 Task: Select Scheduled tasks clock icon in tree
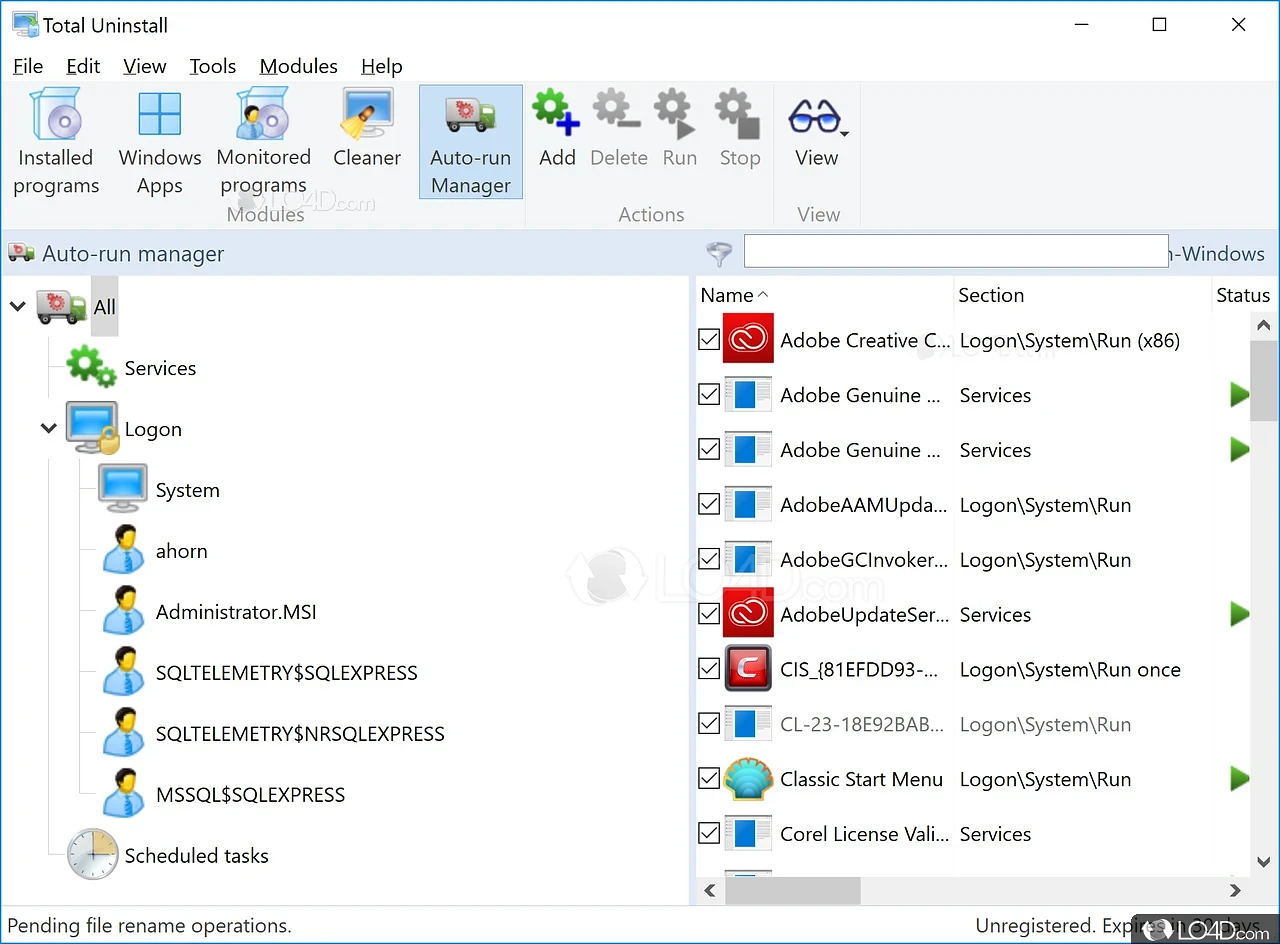pos(92,855)
